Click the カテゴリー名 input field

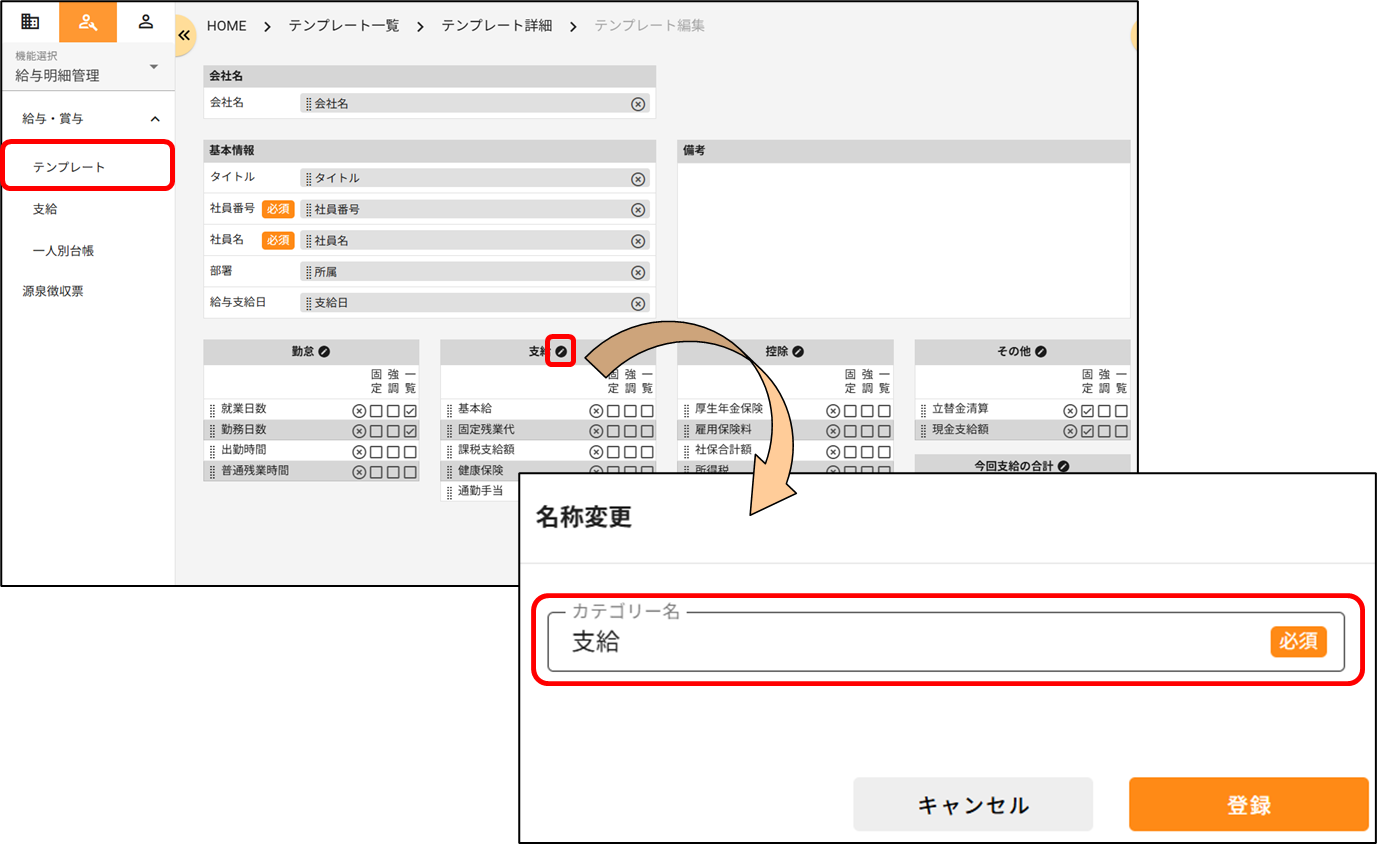900,642
